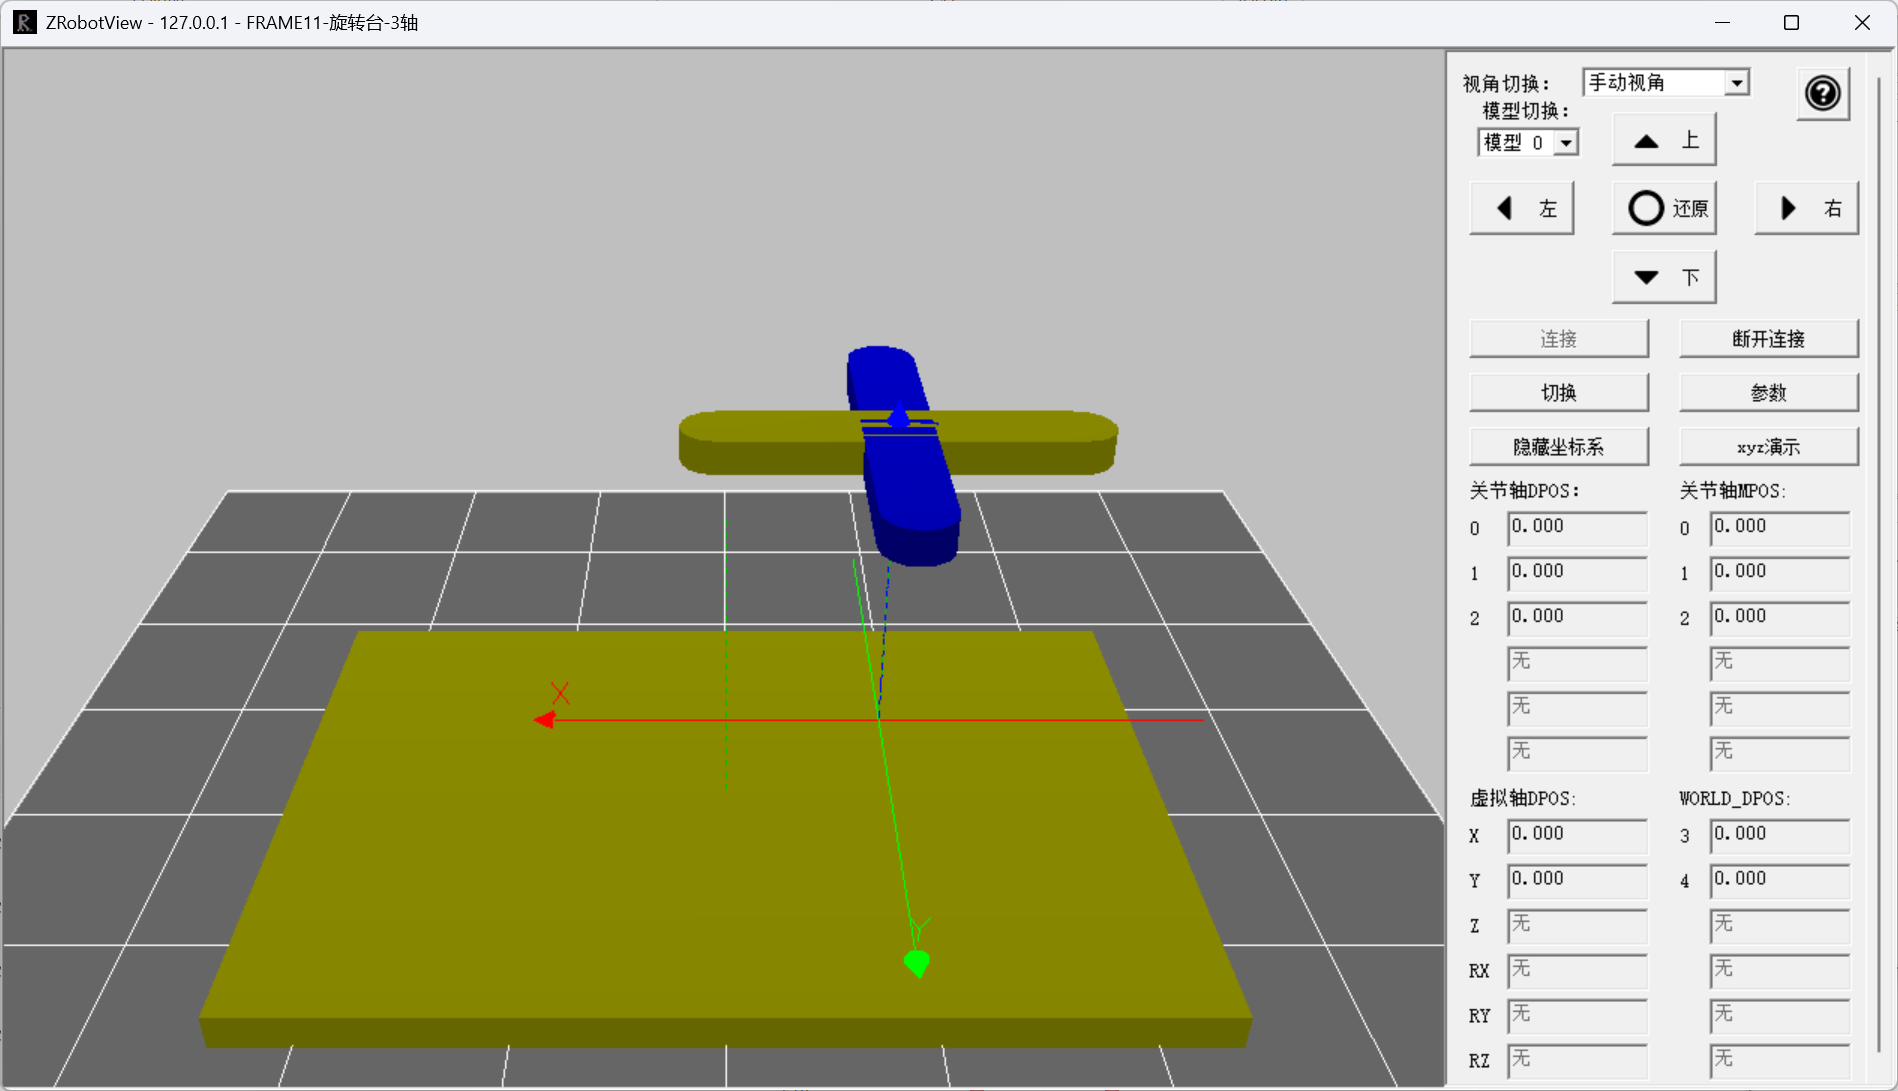Screen dimensions: 1898x1091
Task: Open the 参数 parameters dialog
Action: 1768,392
